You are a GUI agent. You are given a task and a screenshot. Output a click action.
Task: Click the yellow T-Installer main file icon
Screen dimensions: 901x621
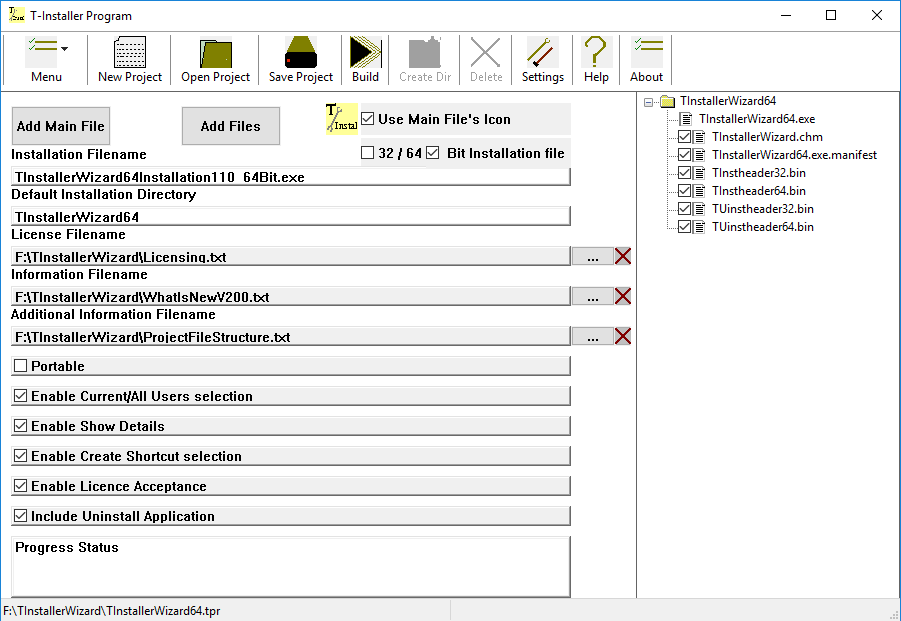pos(342,119)
